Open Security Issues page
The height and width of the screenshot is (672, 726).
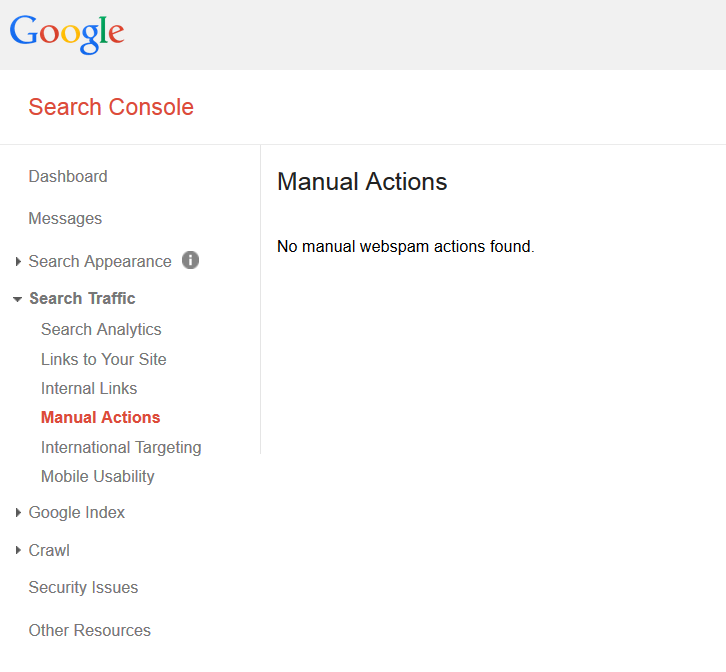pyautogui.click(x=83, y=588)
